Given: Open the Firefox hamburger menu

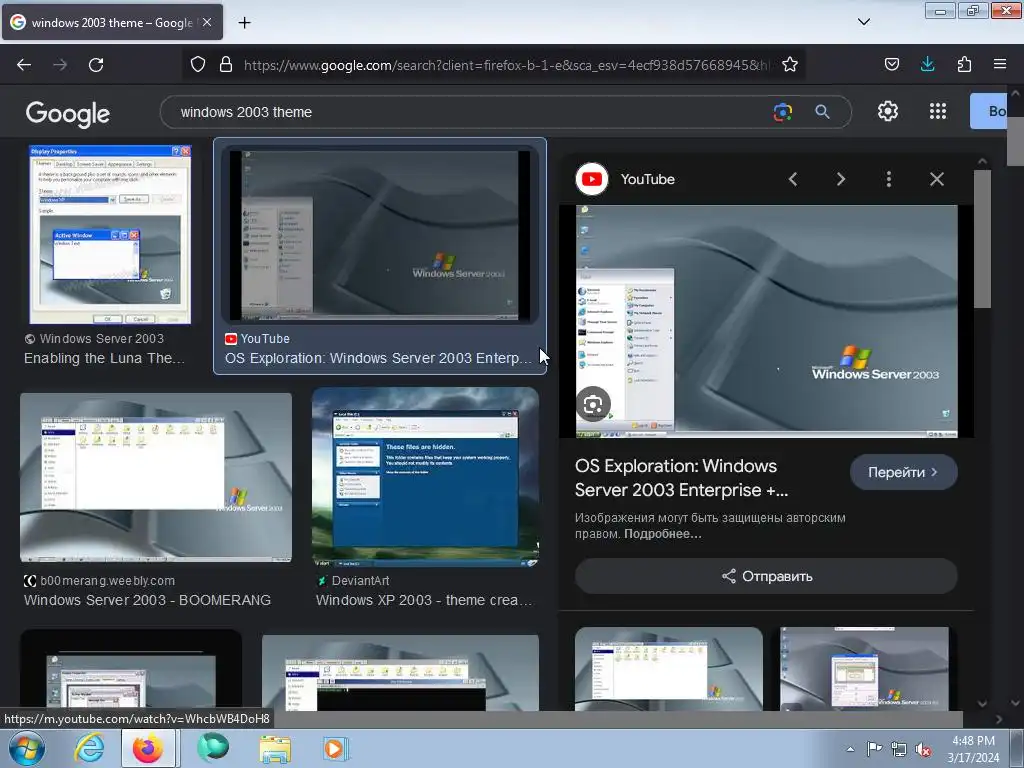Looking at the screenshot, I should coord(1000,64).
